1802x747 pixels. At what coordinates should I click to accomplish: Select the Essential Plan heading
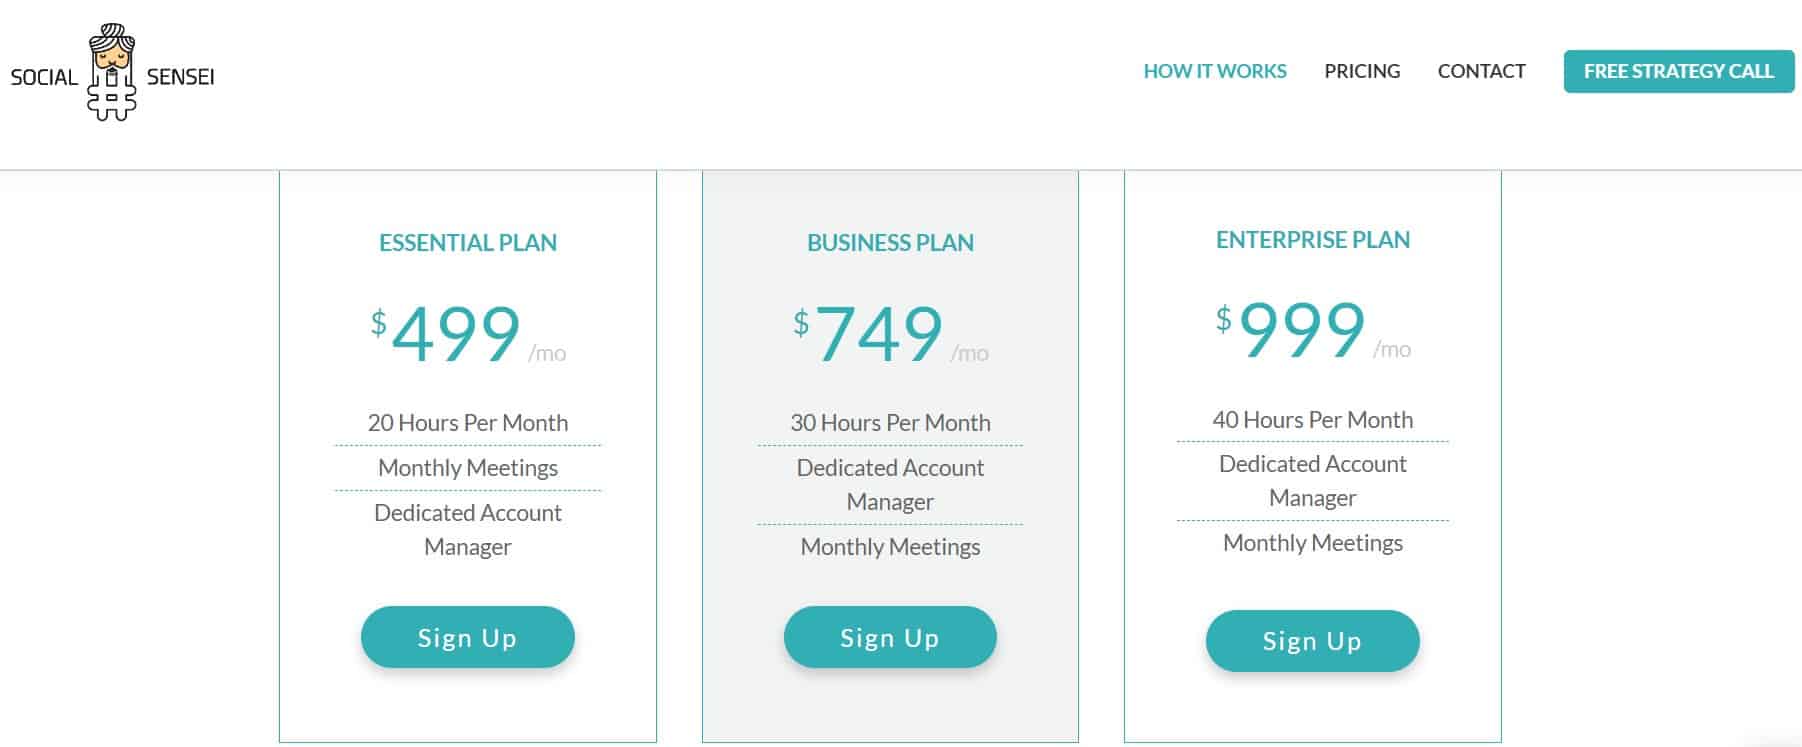point(468,242)
